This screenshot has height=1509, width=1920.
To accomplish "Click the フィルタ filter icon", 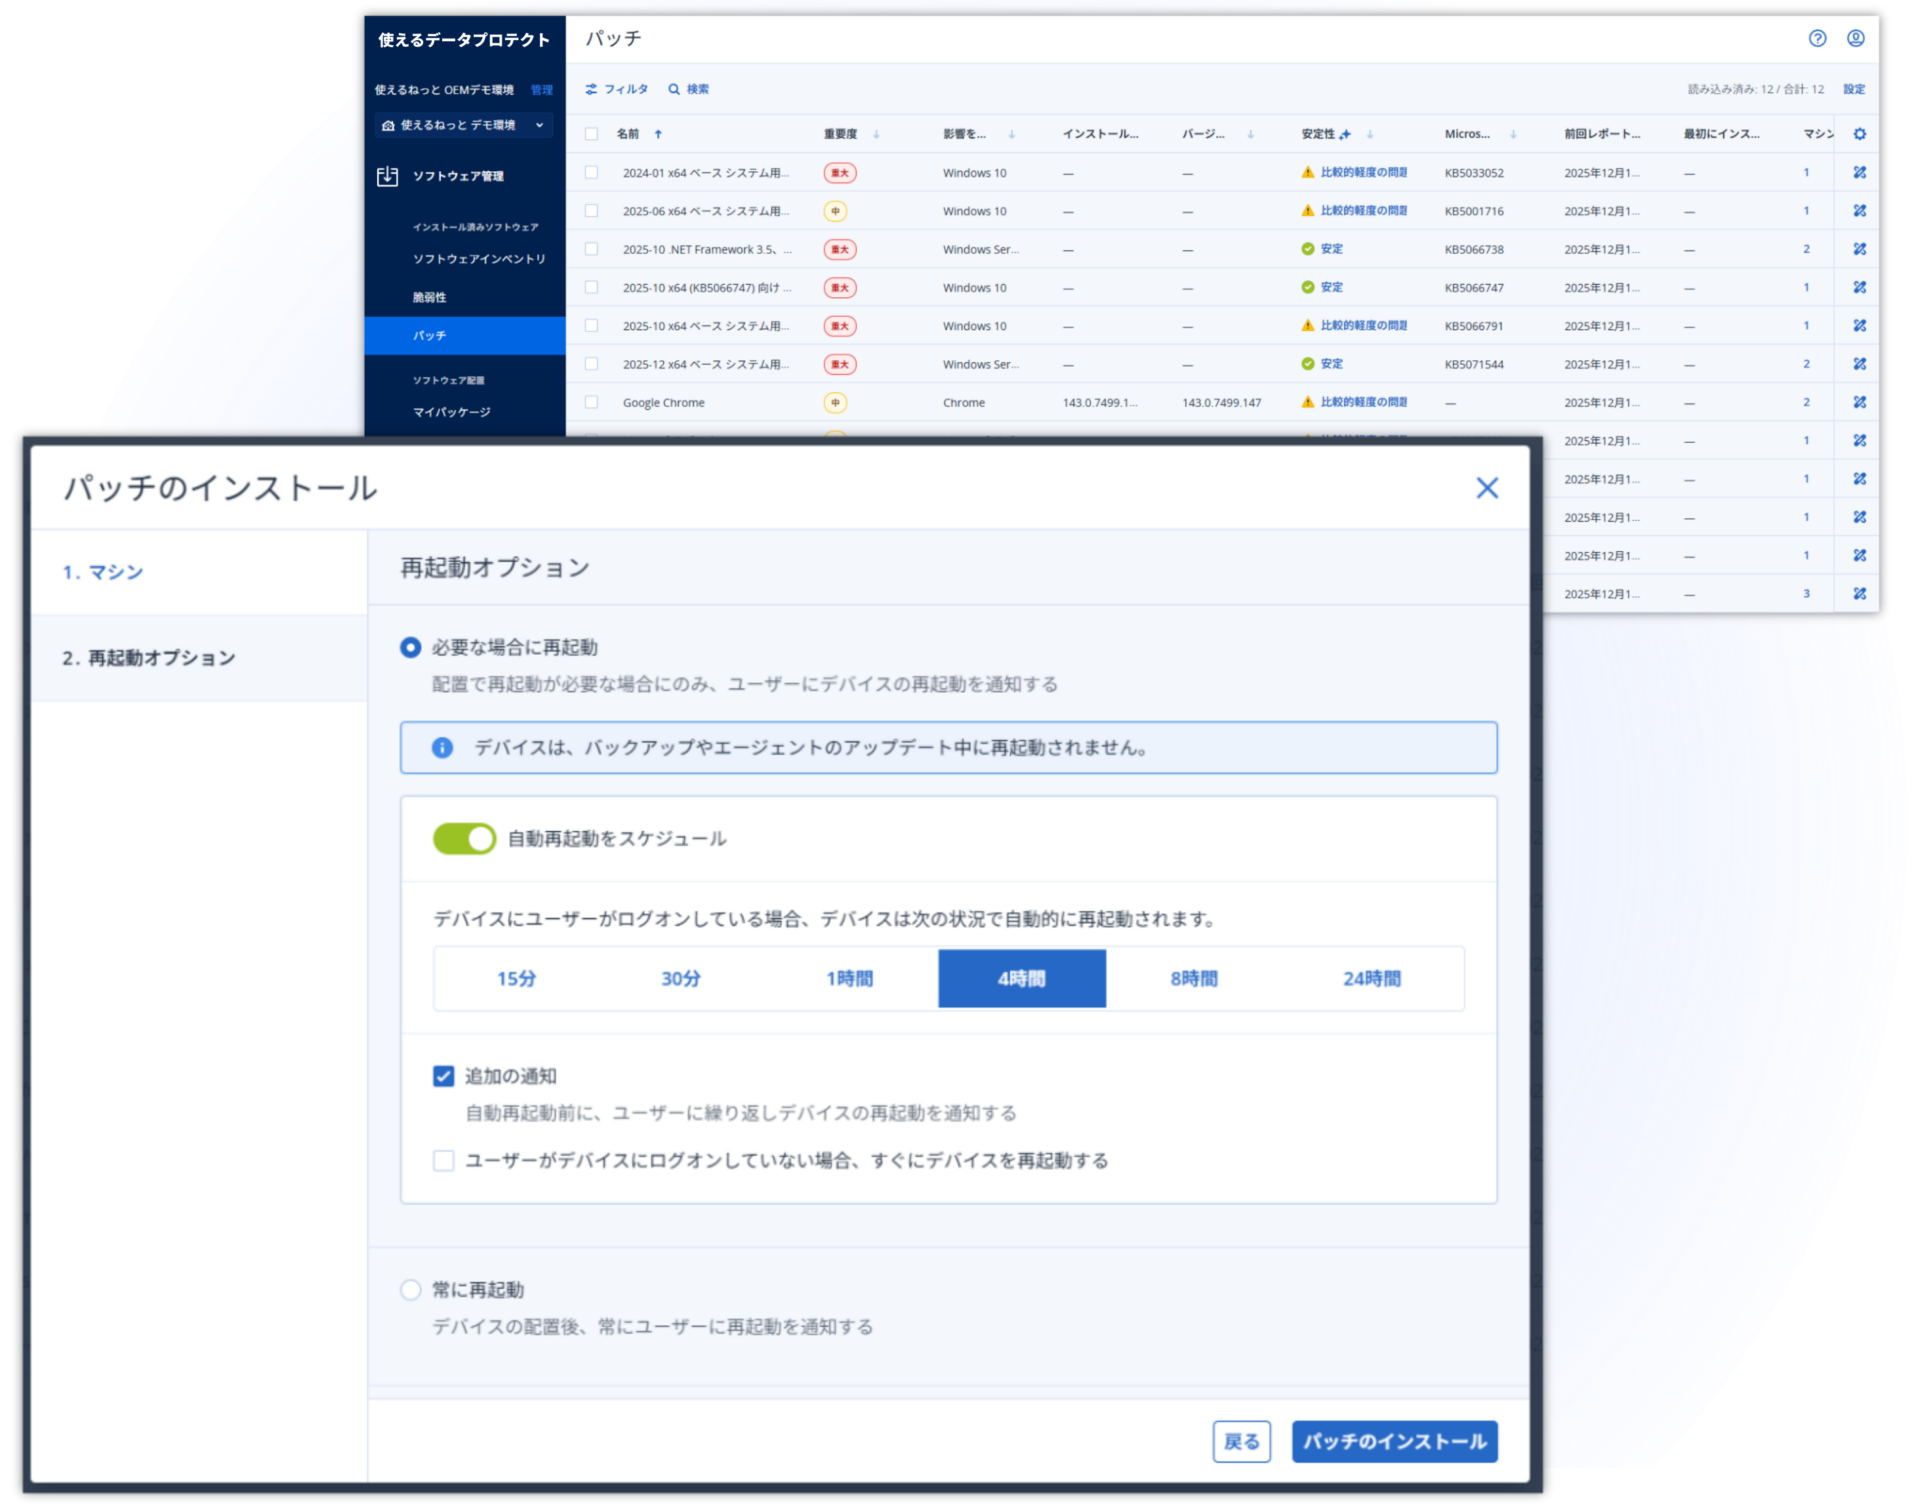I will [591, 89].
